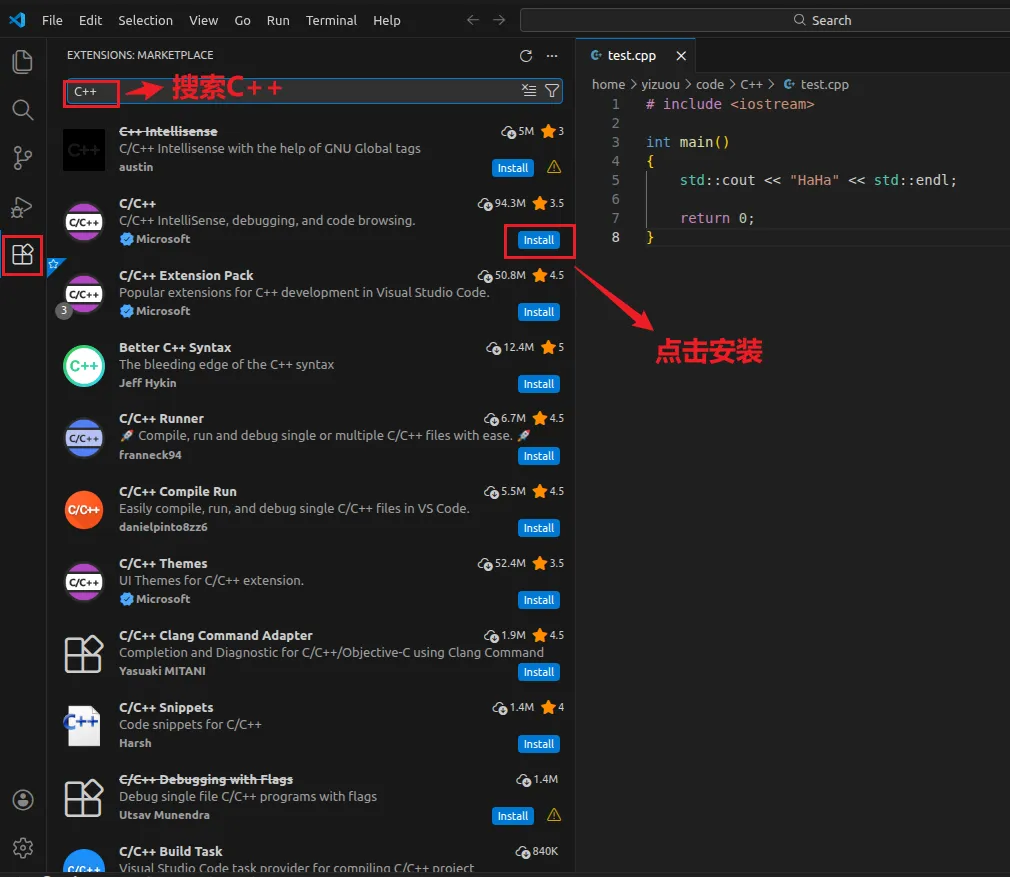Install the C++ Intellisense extension

[513, 168]
